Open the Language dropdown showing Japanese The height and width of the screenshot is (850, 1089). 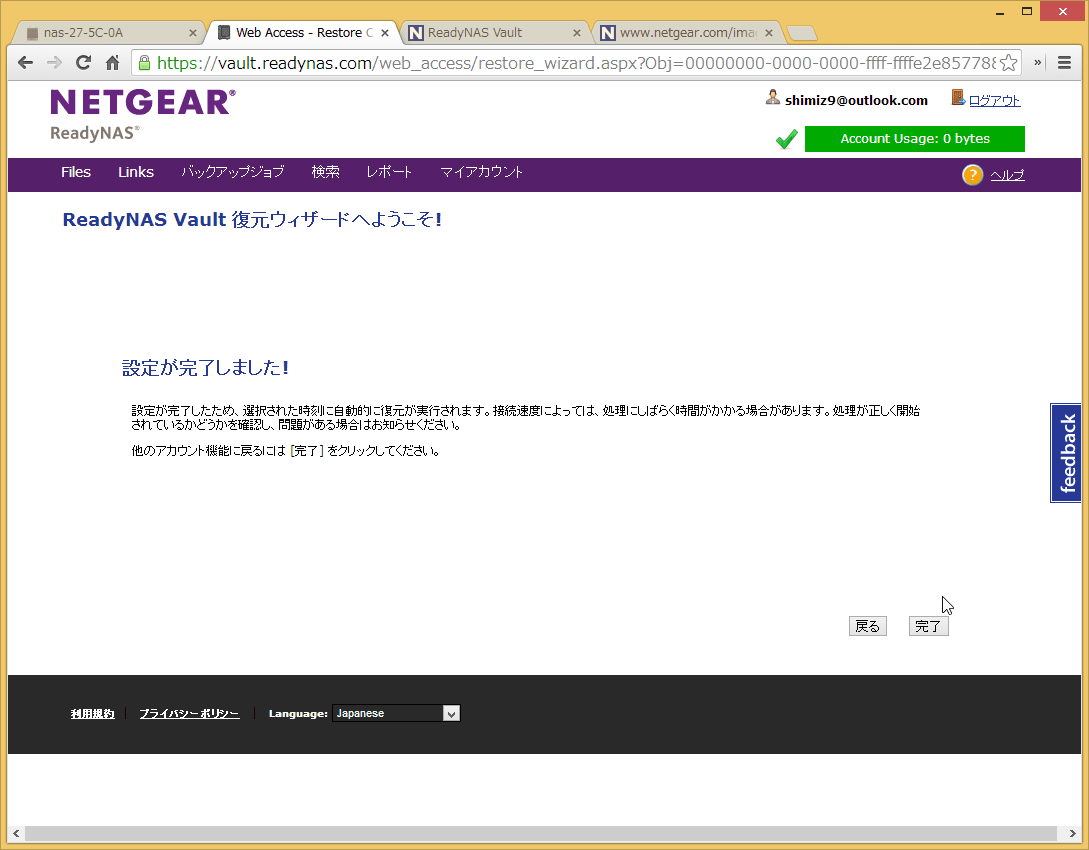(x=396, y=713)
